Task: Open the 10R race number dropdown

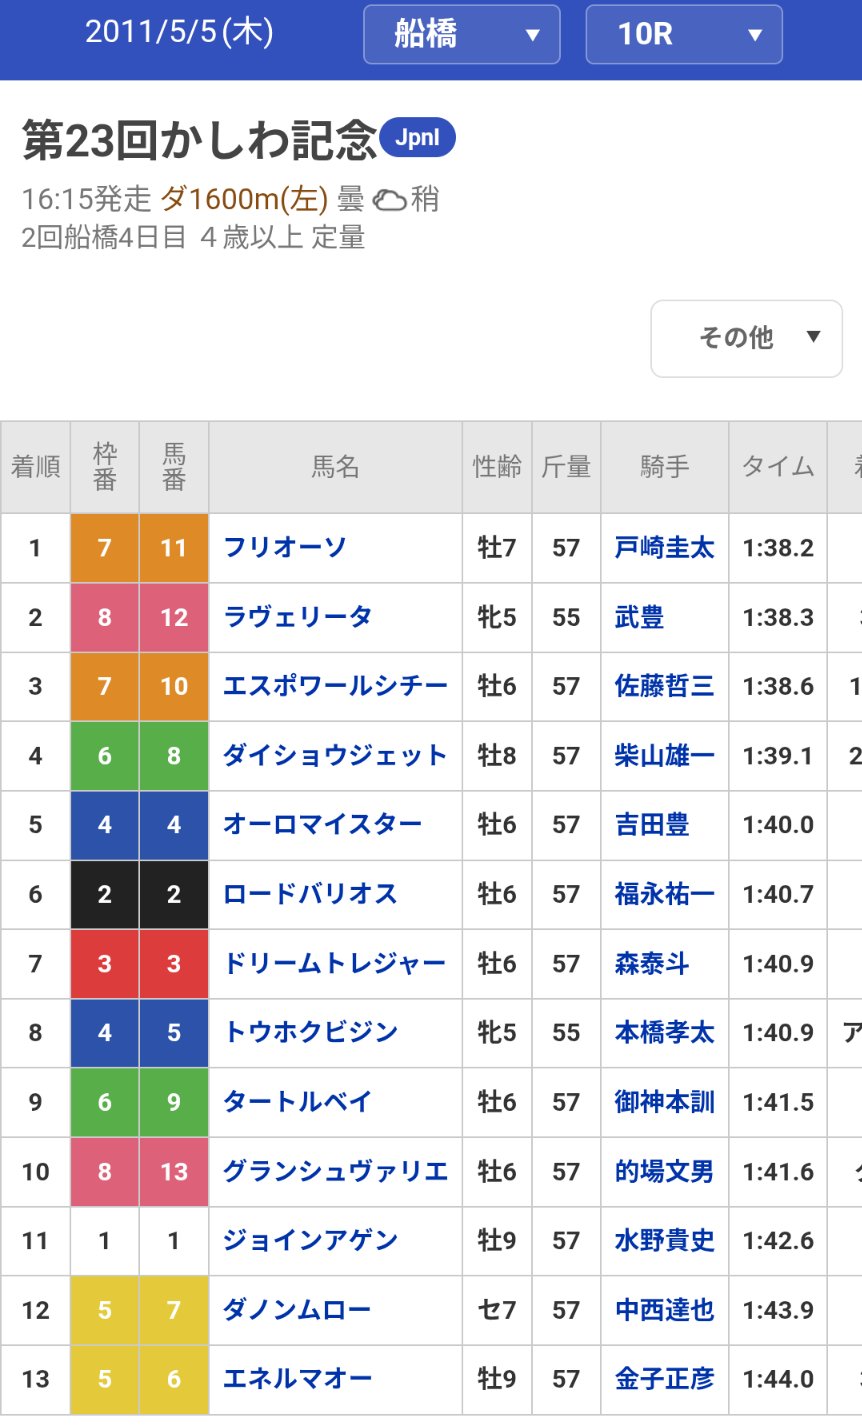Action: [684, 35]
